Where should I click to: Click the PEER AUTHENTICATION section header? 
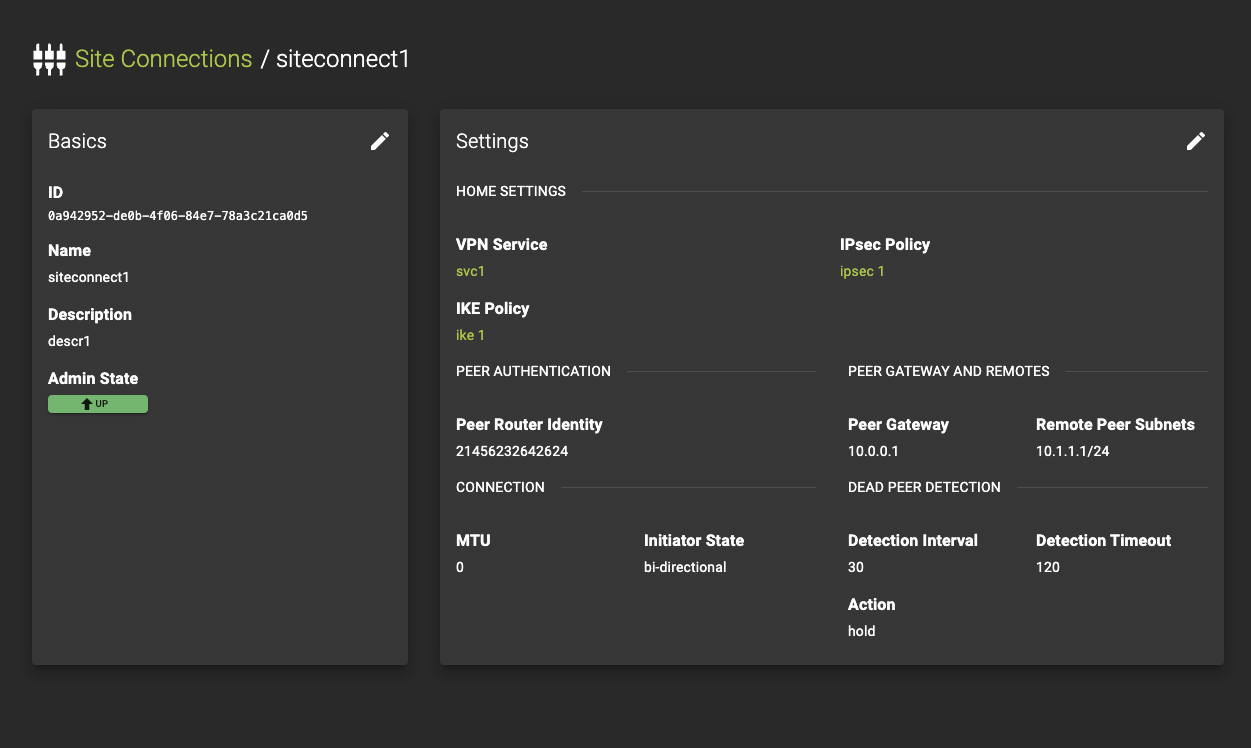coord(533,371)
